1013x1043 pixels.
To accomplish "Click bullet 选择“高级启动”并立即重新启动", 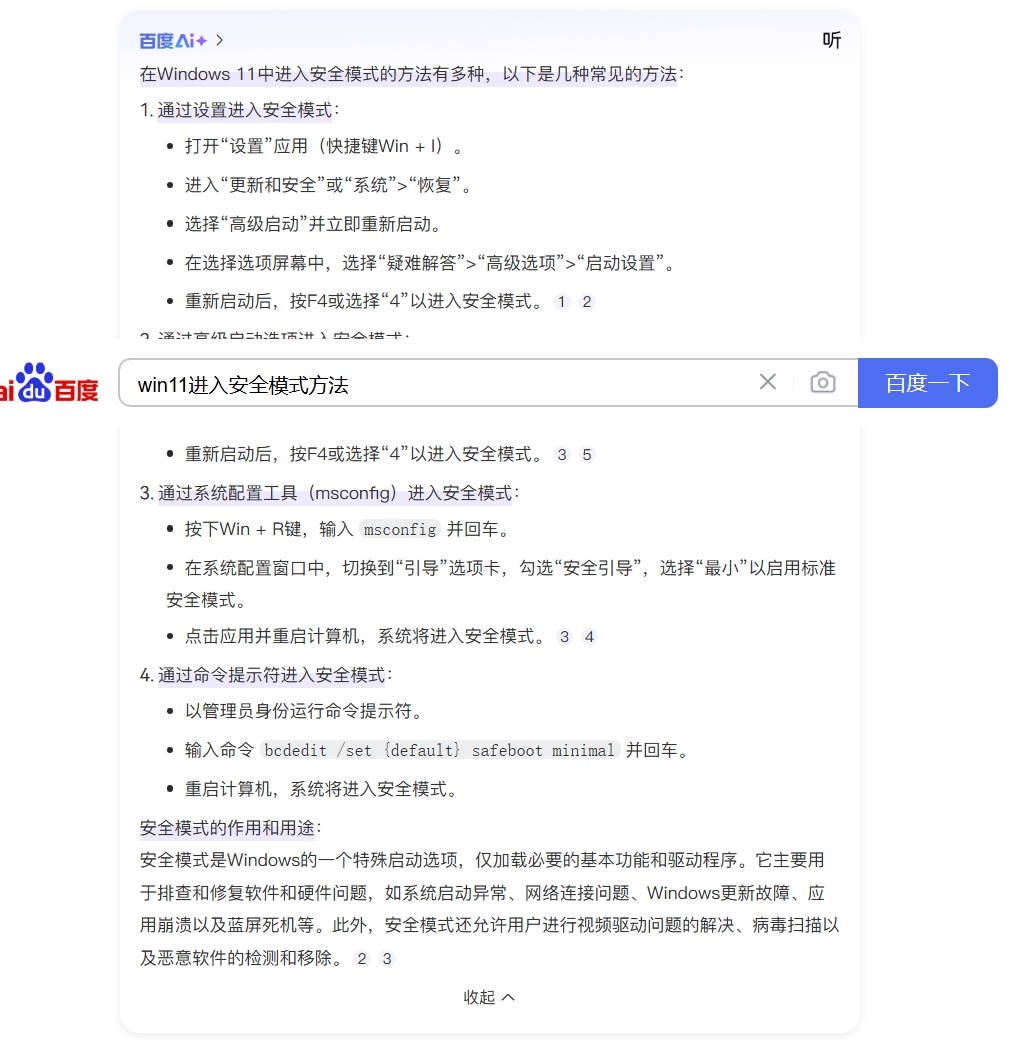I will (315, 224).
